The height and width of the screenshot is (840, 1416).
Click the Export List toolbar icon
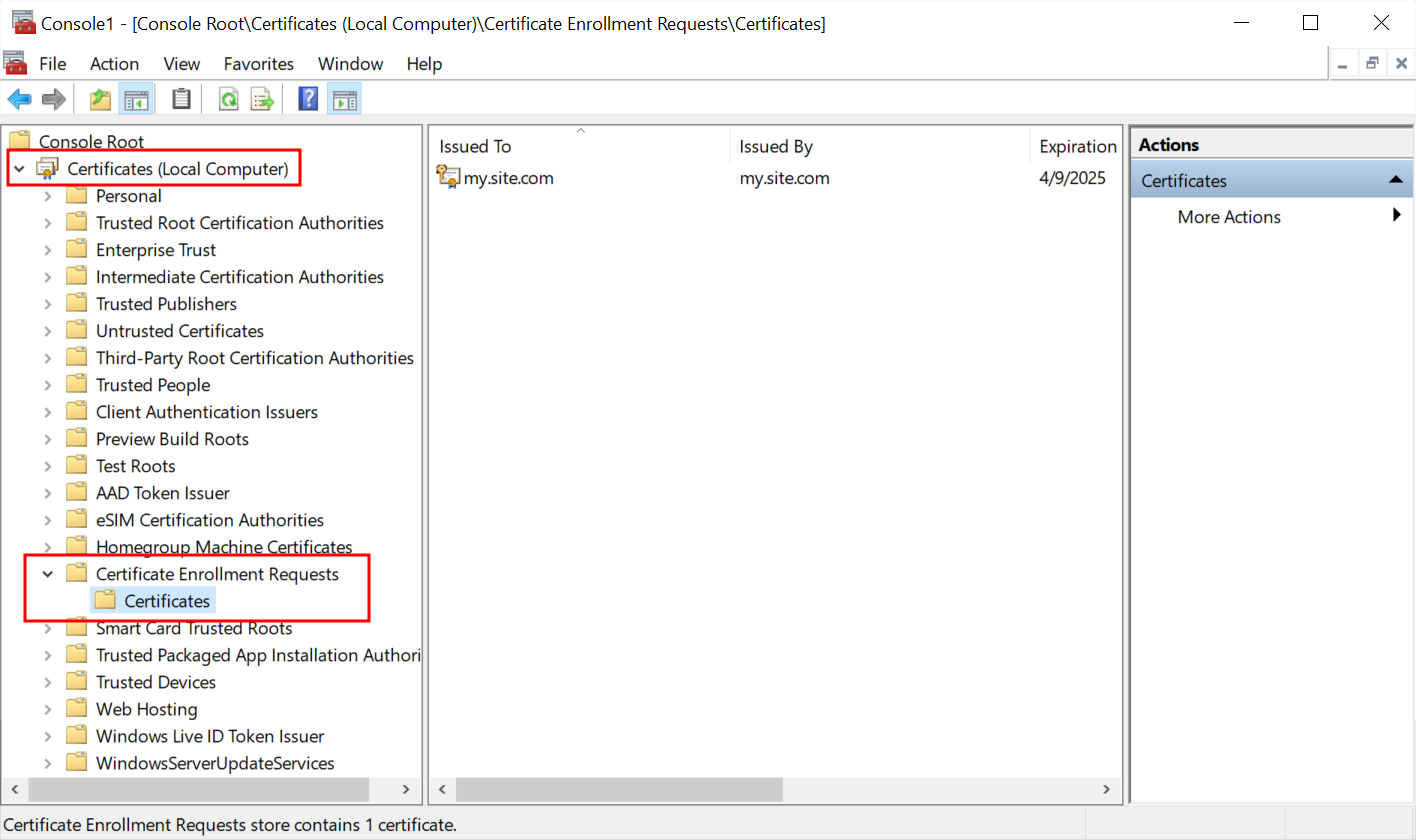coord(262,99)
